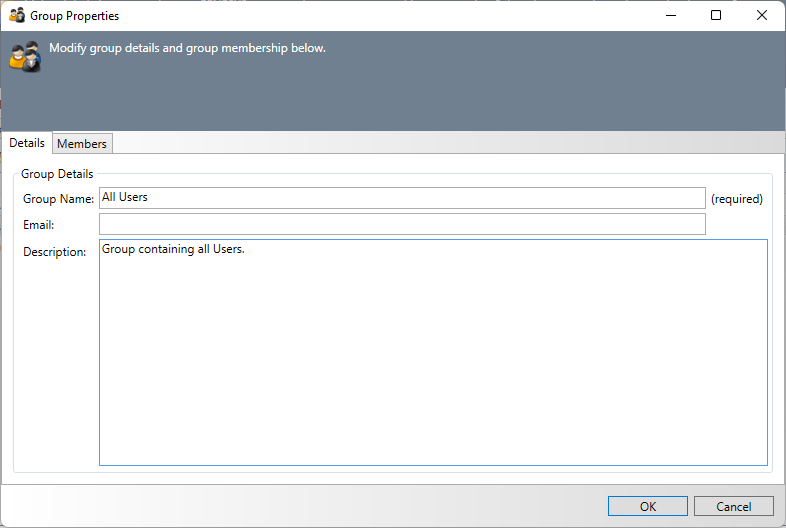Click the 'Description:' label
786x528 pixels.
pos(55,252)
